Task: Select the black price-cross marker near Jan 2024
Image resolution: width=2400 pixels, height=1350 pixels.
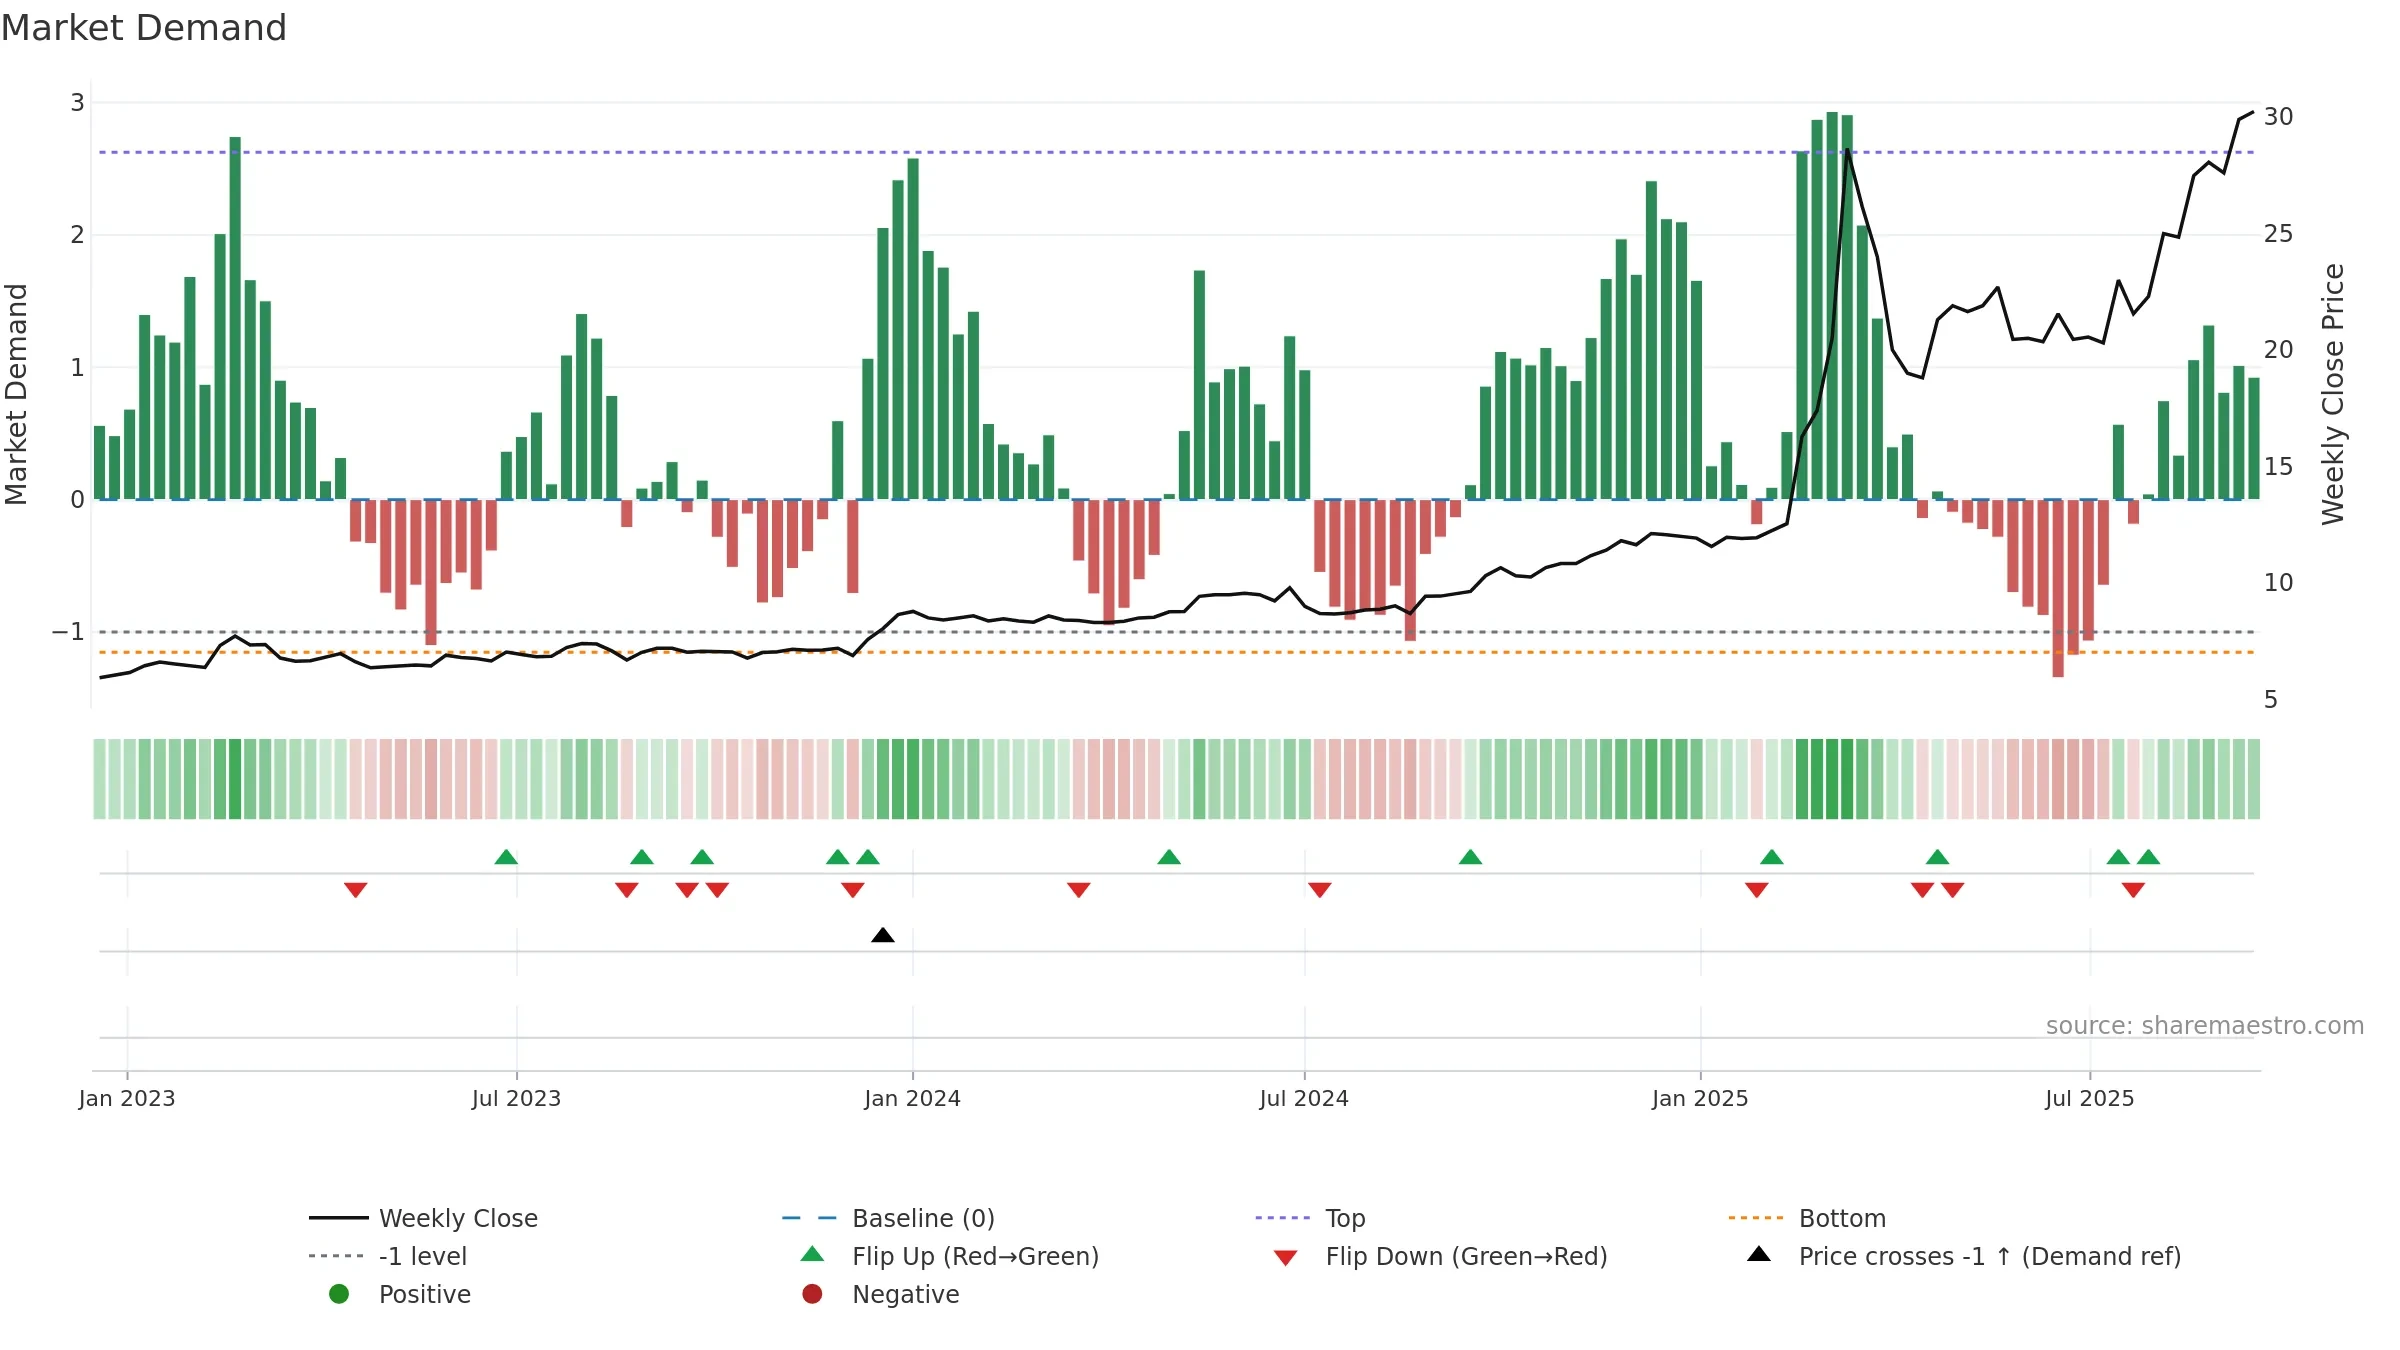Action: (883, 935)
